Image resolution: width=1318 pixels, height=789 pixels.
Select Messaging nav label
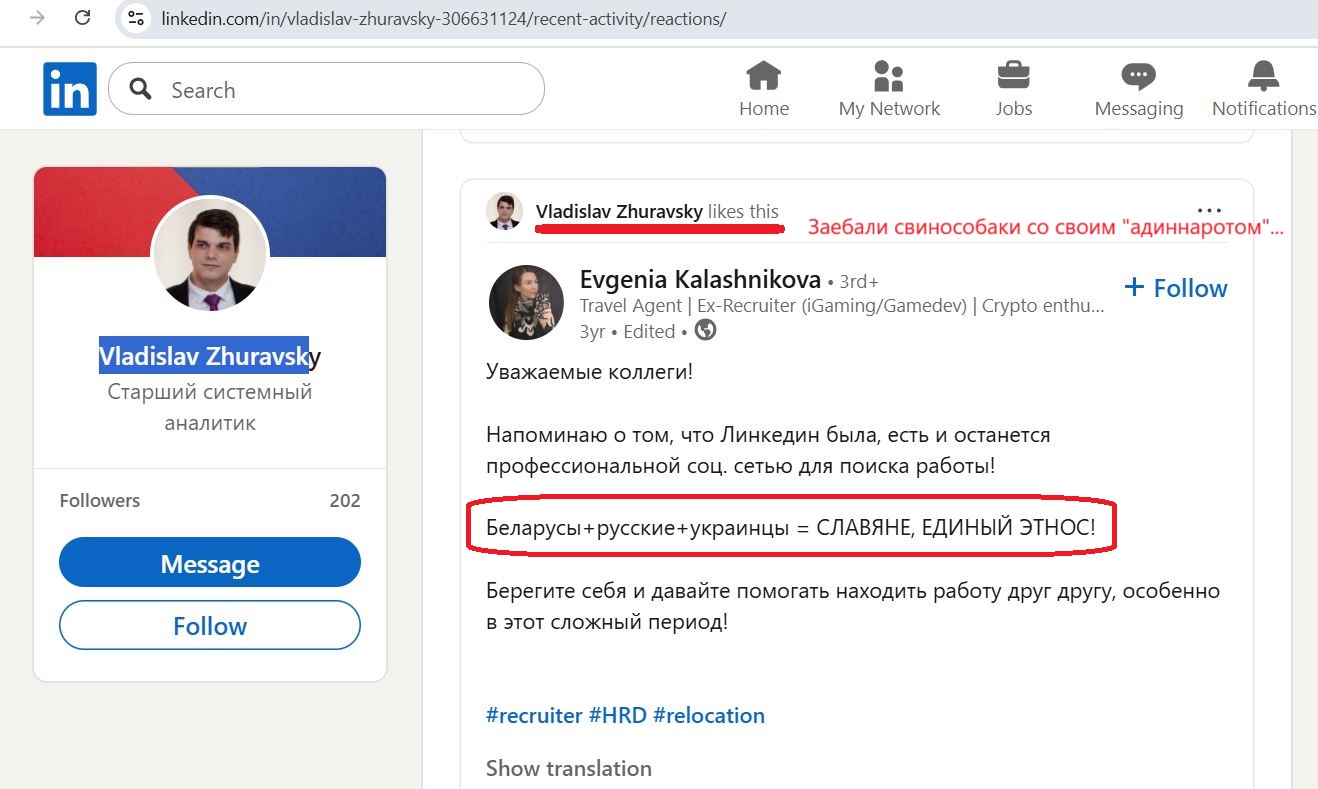pos(1138,108)
